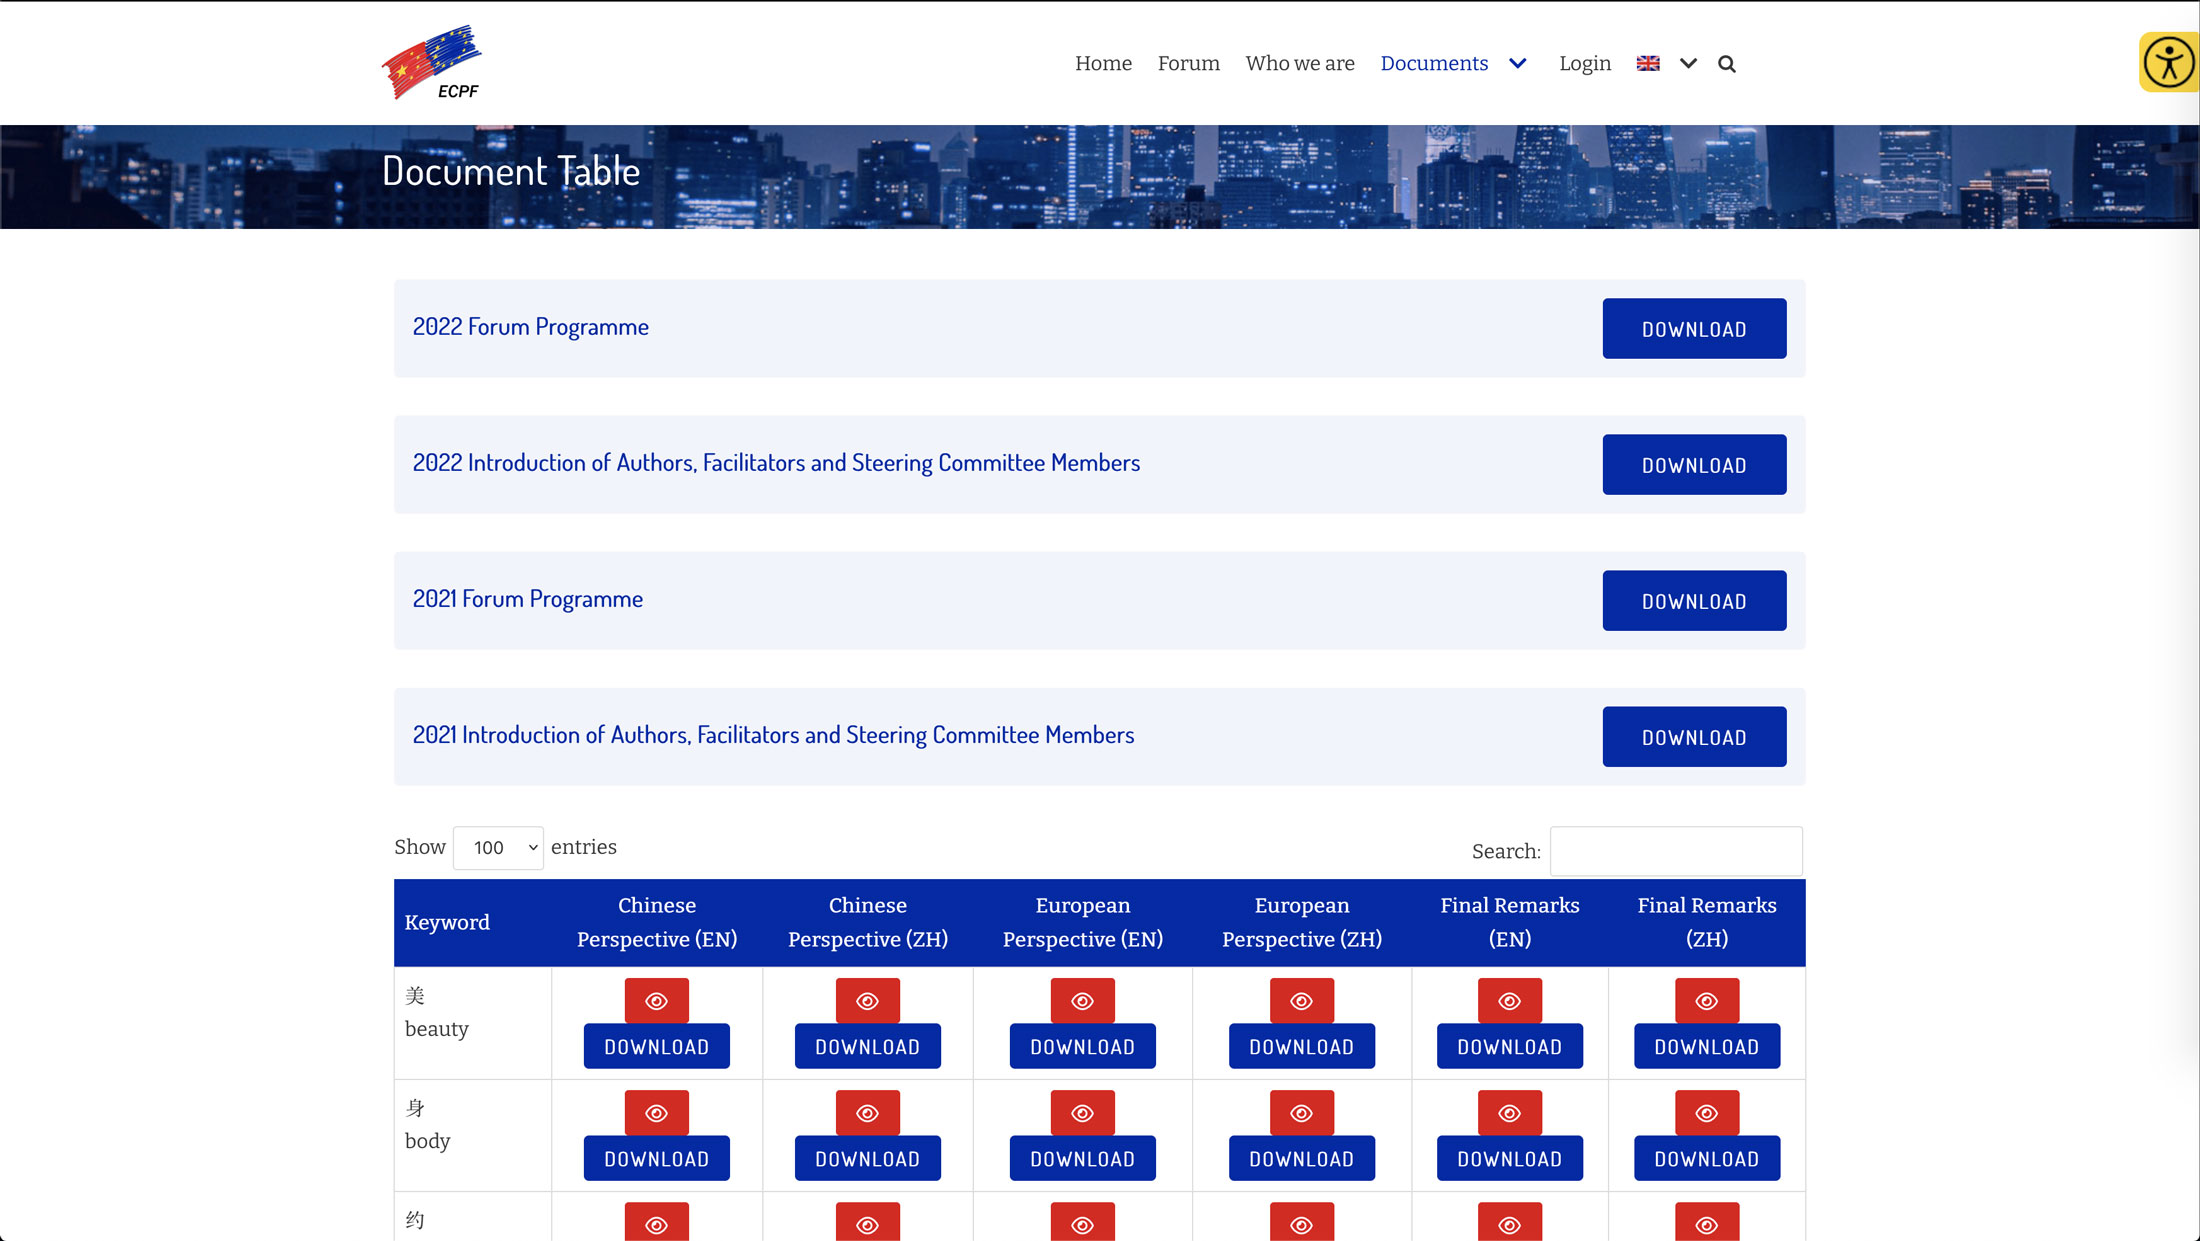Expand the Documents menu chevron
Image resolution: width=2200 pixels, height=1241 pixels.
click(x=1518, y=63)
